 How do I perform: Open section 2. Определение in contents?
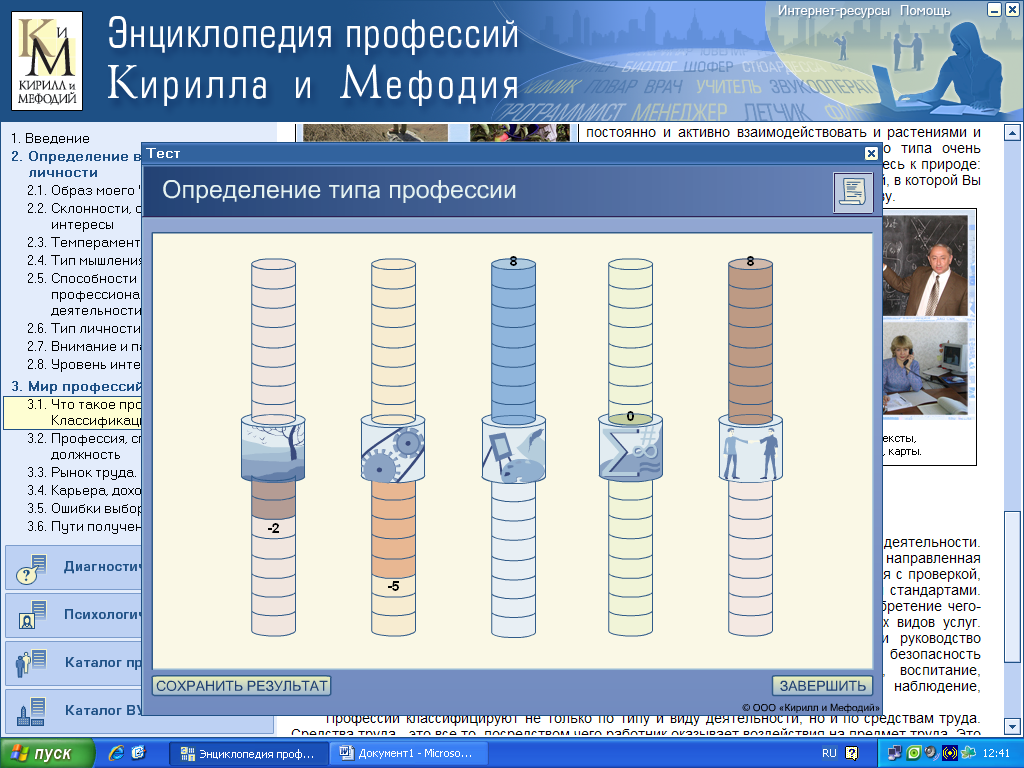[76, 165]
